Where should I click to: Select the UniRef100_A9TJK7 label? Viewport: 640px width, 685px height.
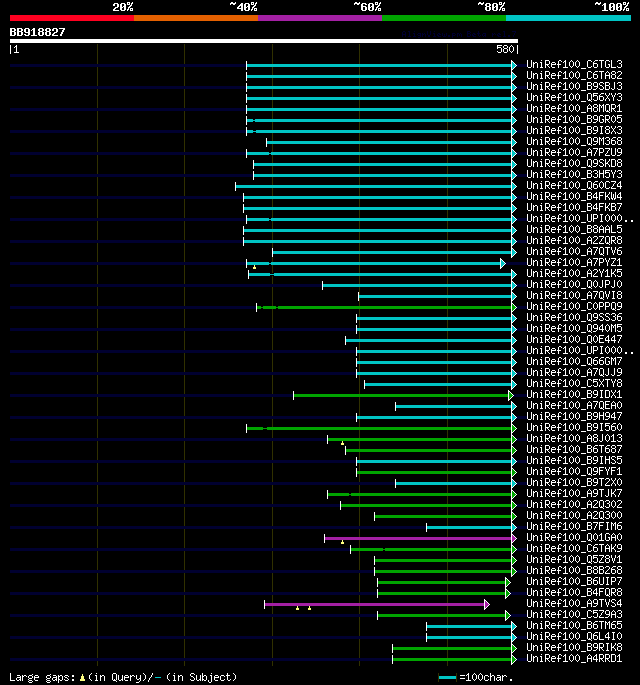[x=574, y=493]
